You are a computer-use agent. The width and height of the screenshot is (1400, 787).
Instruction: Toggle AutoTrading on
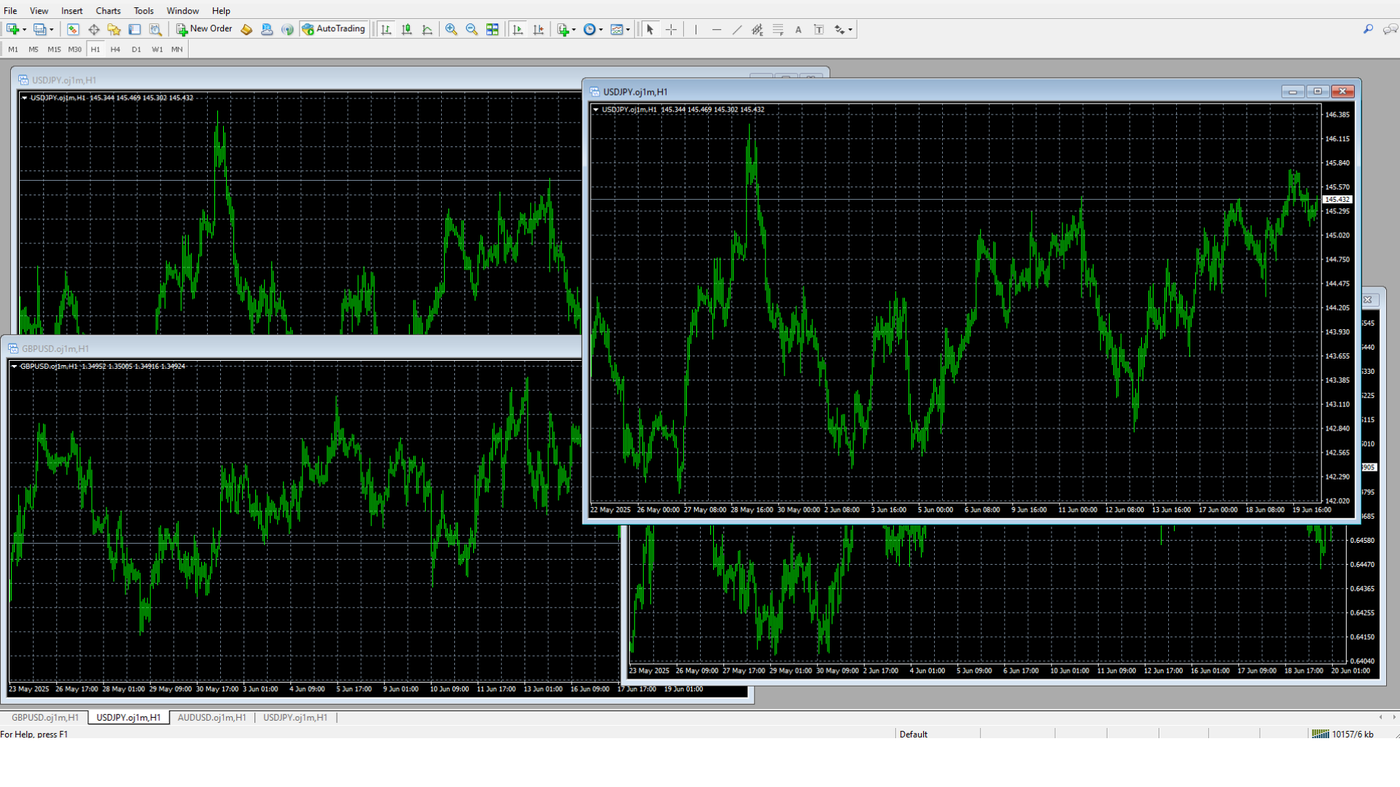click(x=334, y=29)
